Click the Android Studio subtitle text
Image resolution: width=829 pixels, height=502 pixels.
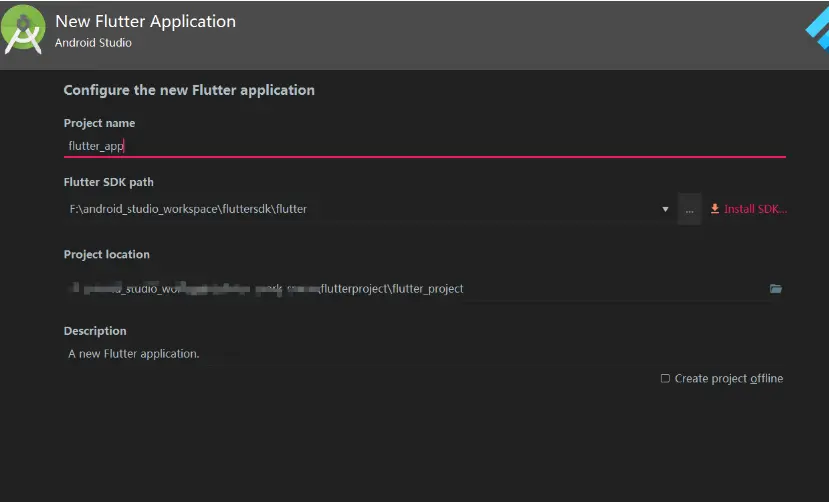click(x=93, y=43)
